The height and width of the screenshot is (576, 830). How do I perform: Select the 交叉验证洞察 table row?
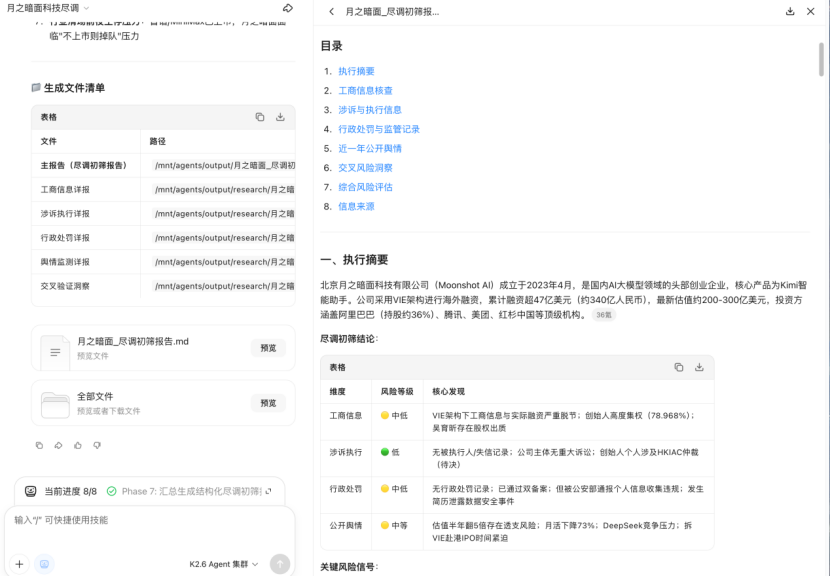[x=163, y=286]
